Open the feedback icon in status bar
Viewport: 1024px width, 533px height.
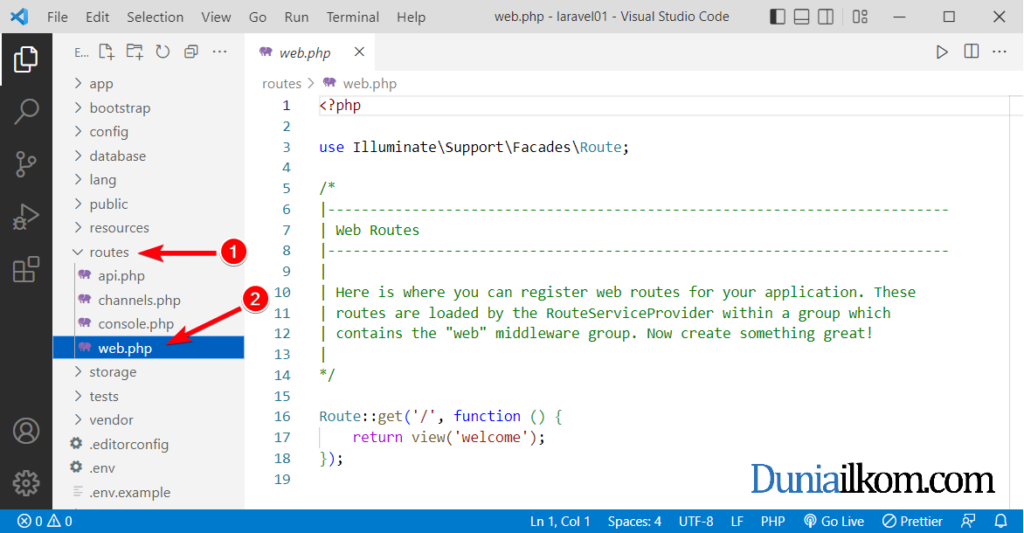pyautogui.click(x=968, y=521)
